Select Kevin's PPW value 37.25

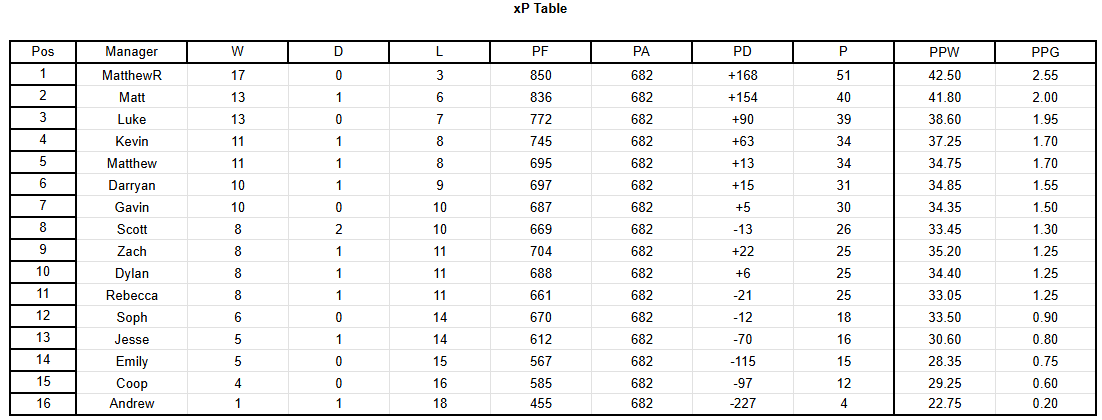(944, 141)
